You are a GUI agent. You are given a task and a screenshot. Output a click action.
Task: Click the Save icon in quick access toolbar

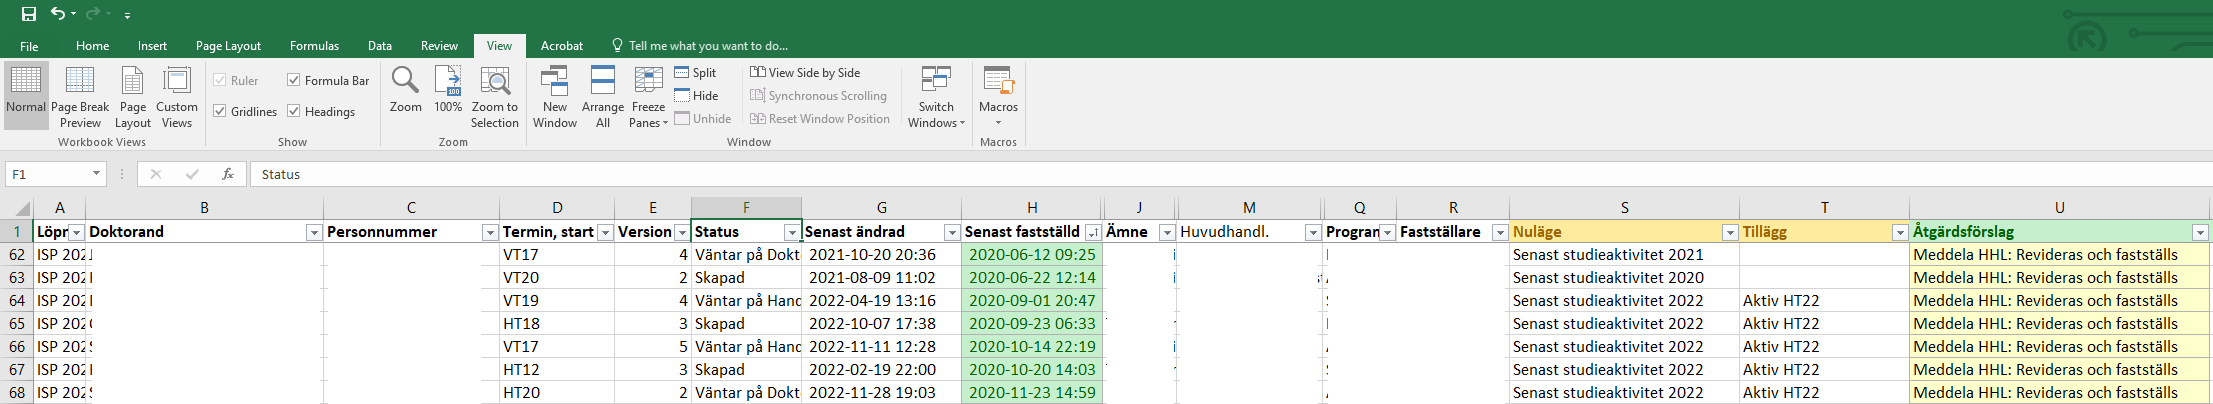pos(29,14)
